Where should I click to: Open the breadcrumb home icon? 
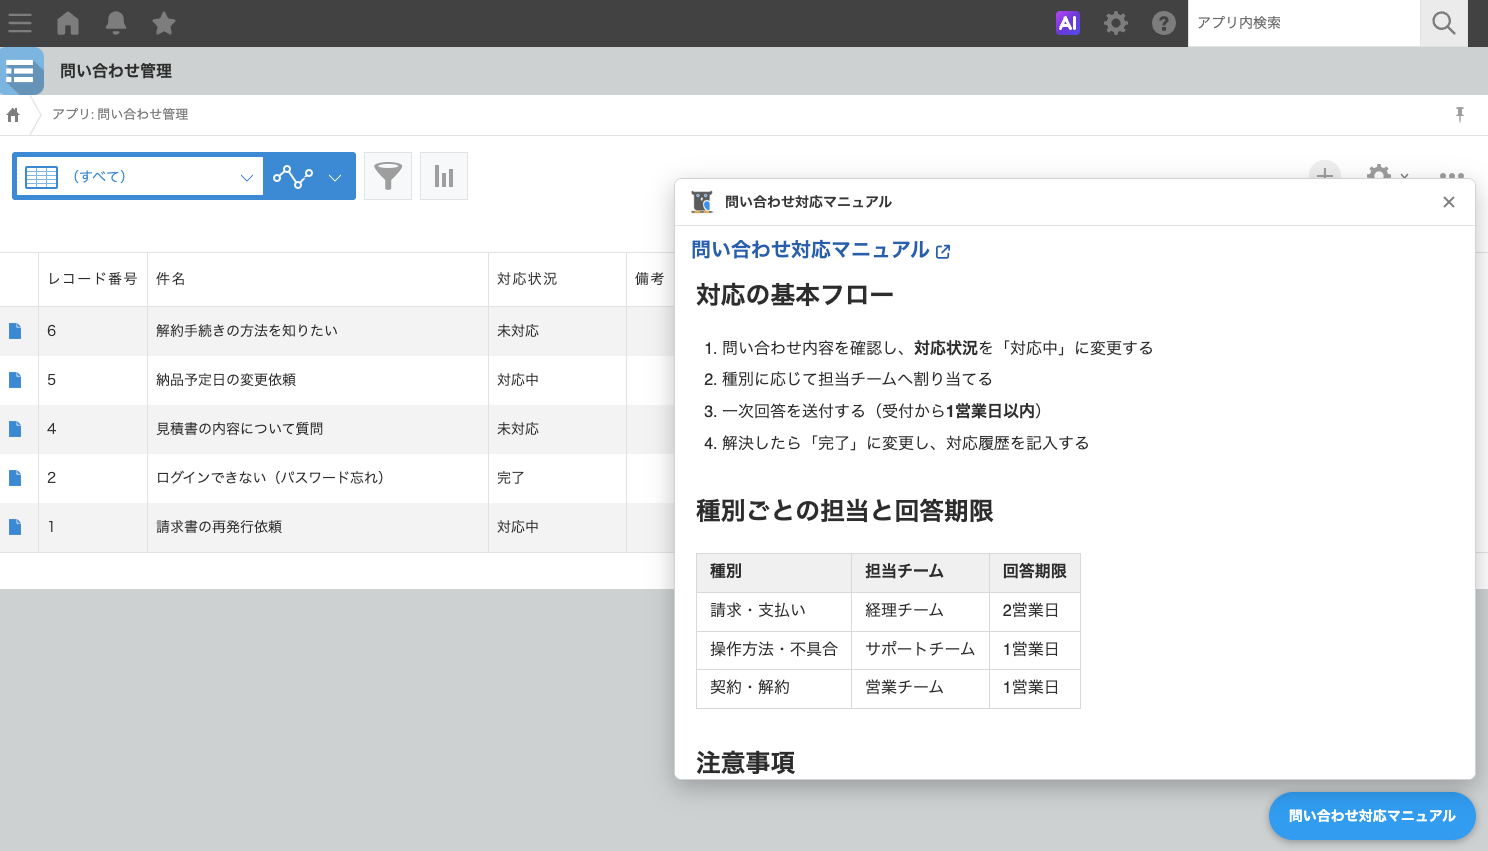(14, 115)
